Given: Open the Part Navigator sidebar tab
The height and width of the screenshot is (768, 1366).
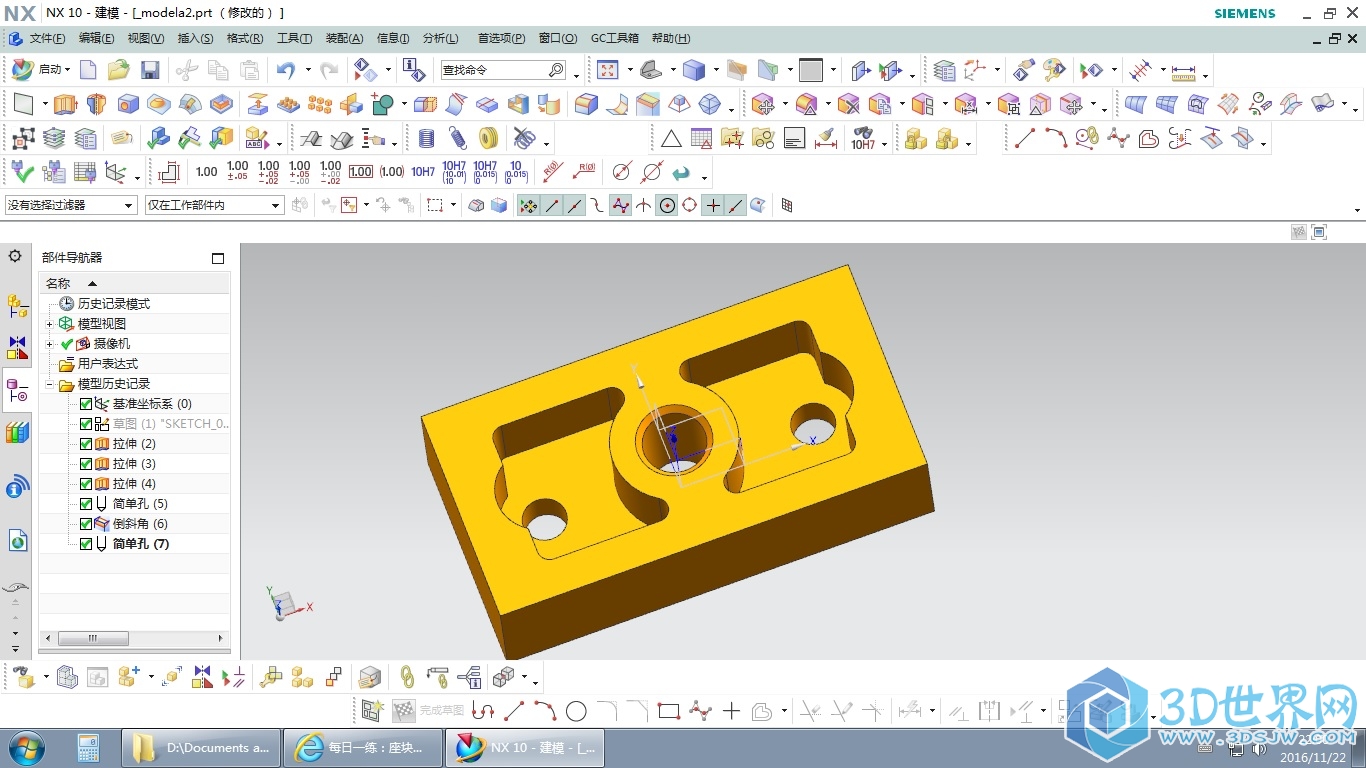Looking at the screenshot, I should pyautogui.click(x=17, y=390).
